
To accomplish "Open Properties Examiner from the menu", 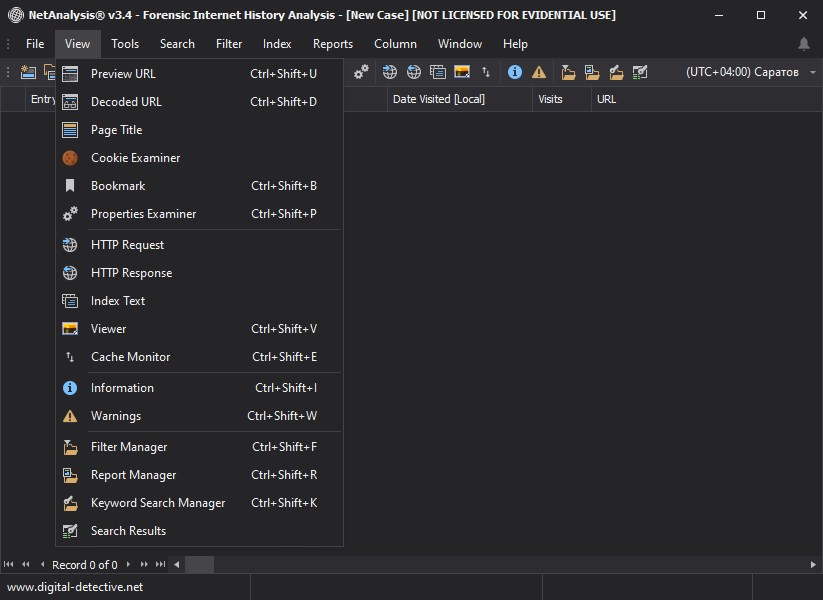I will (199, 214).
